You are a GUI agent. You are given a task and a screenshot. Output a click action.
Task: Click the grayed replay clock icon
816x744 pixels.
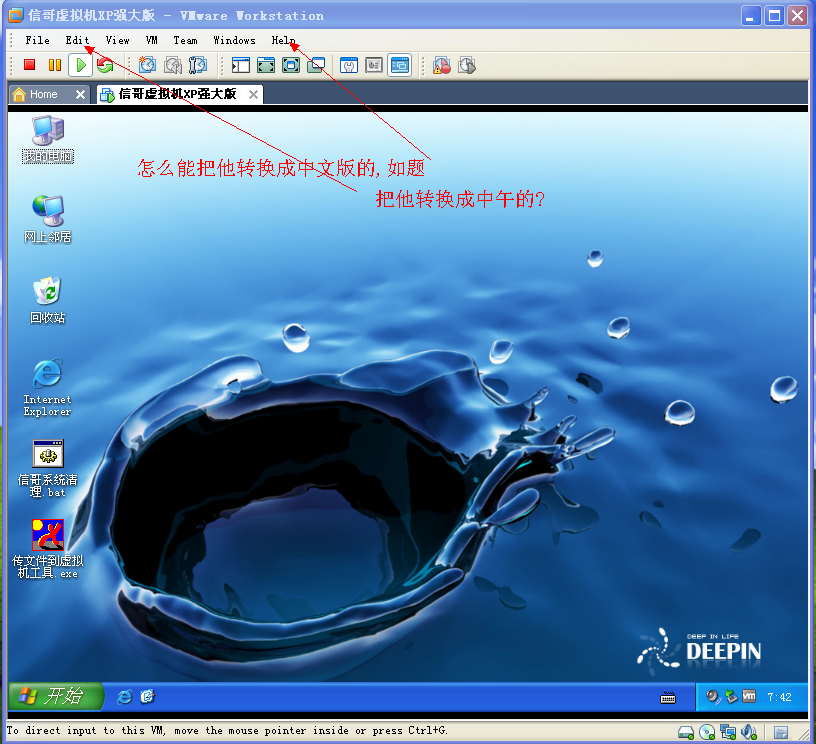point(467,66)
